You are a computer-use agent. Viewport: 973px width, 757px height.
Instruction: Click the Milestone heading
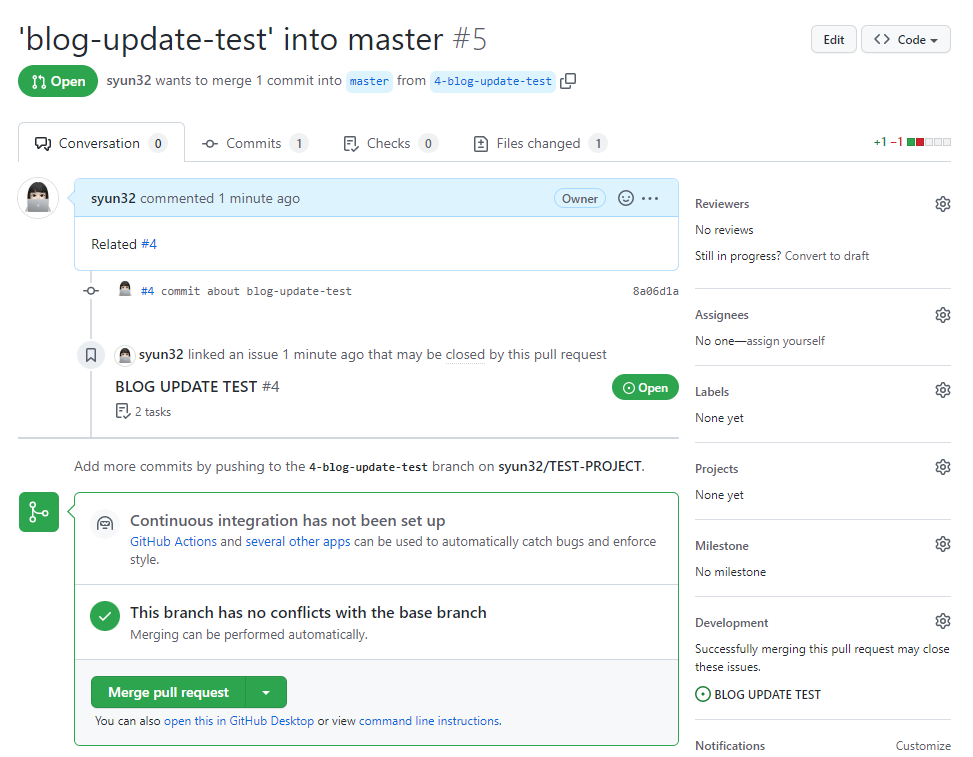pyautogui.click(x=722, y=545)
